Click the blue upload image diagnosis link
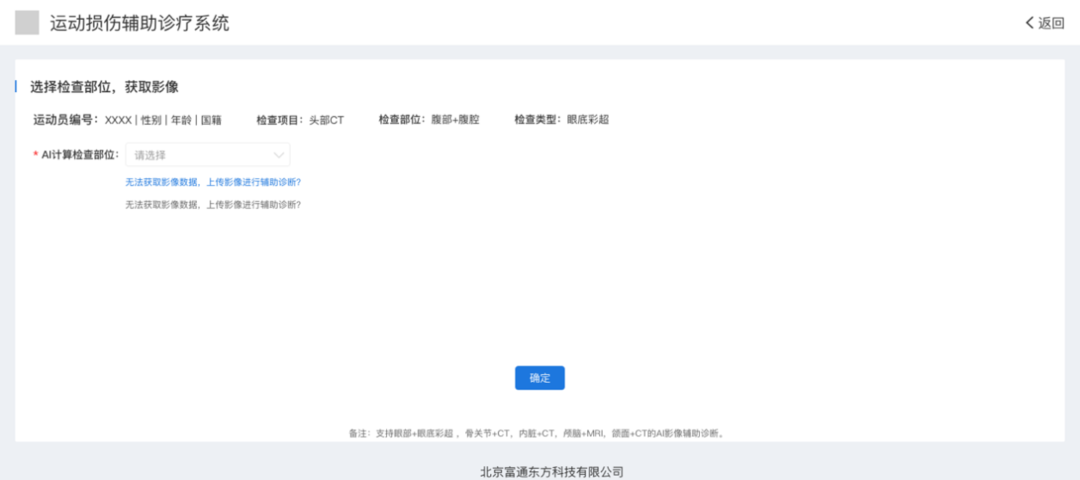The image size is (1080, 480). pos(212,183)
